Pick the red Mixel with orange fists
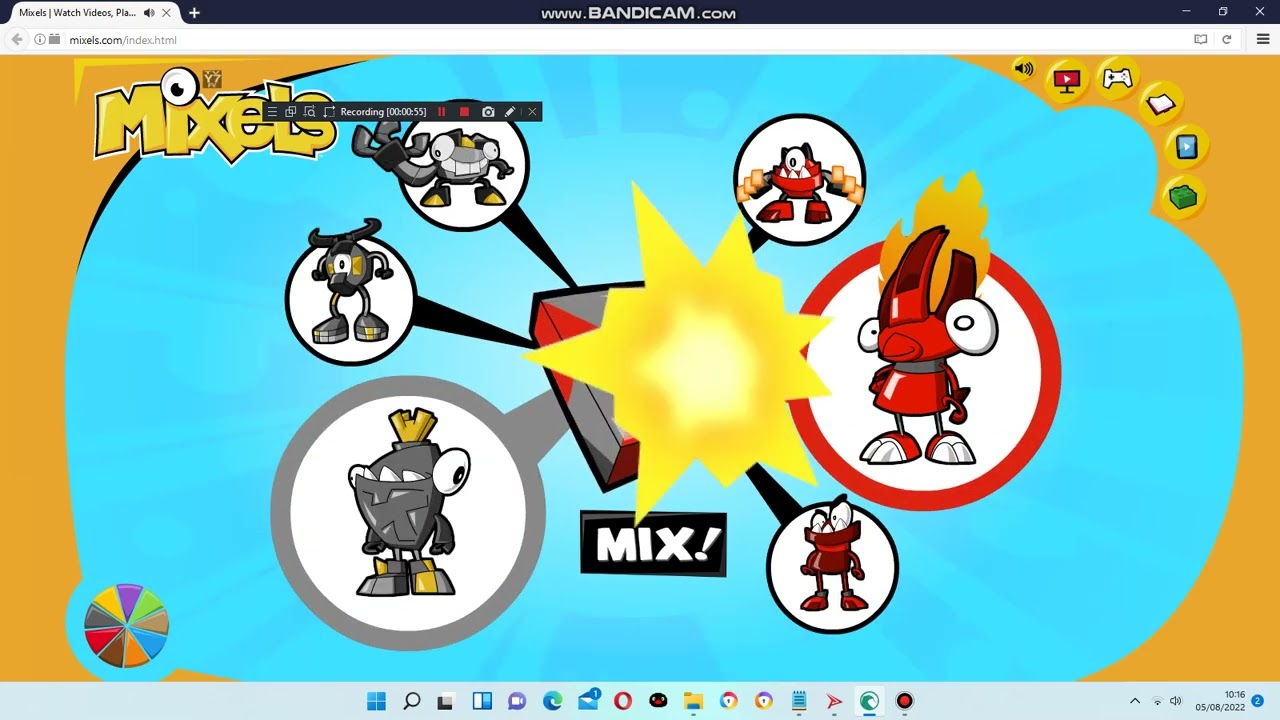1280x720 pixels. 800,180
